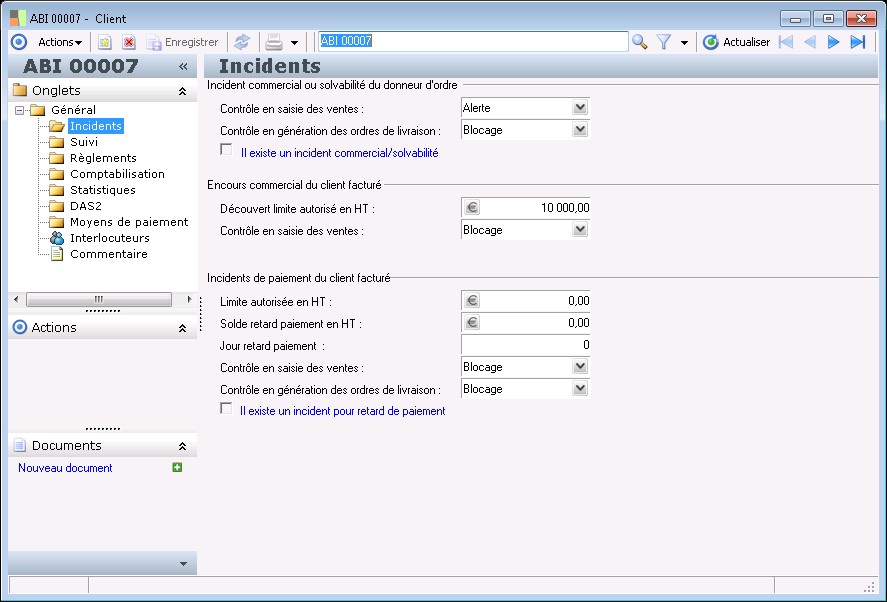Go to first record arrow

pyautogui.click(x=786, y=42)
